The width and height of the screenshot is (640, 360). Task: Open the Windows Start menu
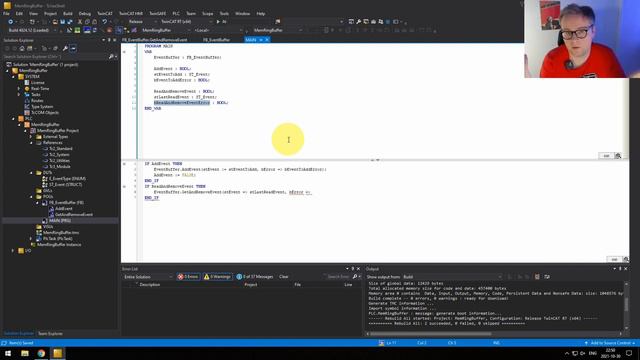[8, 353]
